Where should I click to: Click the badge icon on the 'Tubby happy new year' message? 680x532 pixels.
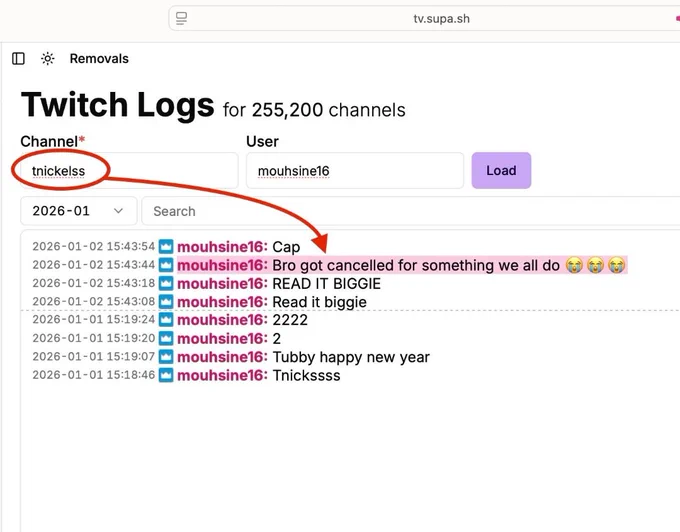166,357
